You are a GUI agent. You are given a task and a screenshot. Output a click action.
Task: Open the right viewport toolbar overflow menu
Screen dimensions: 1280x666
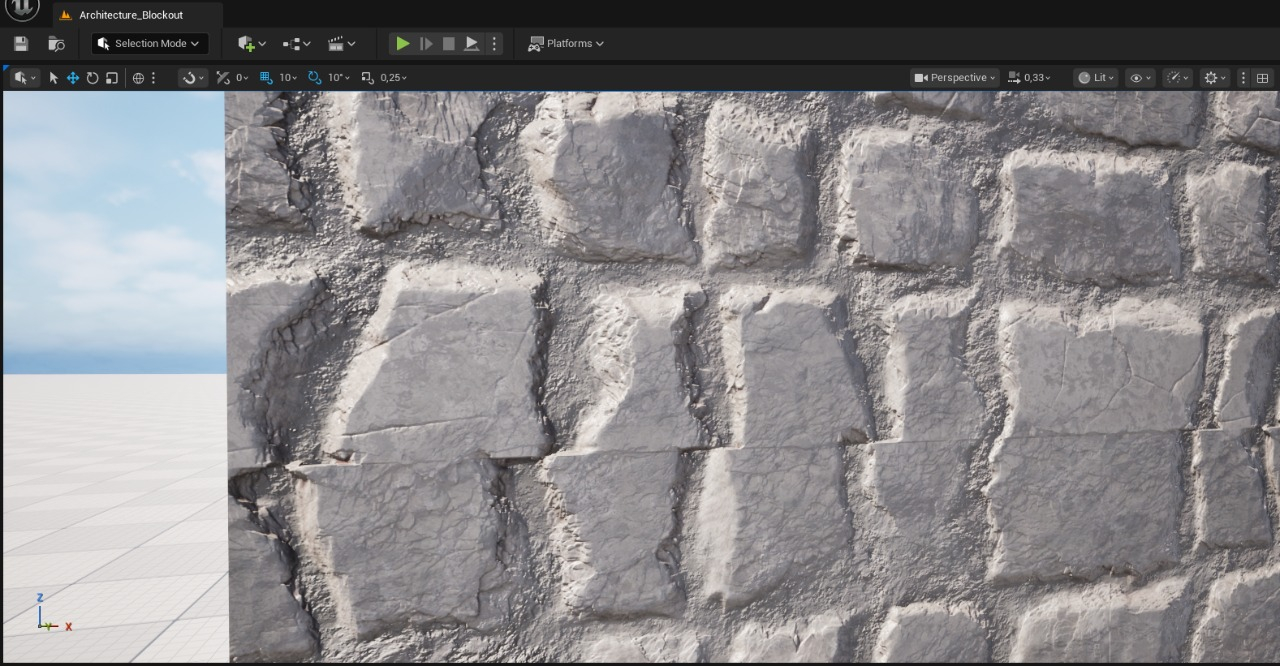click(1243, 77)
